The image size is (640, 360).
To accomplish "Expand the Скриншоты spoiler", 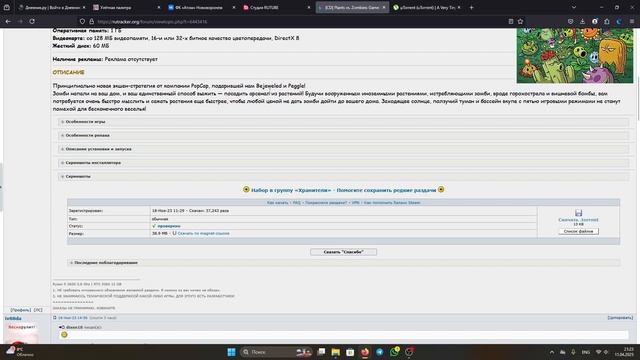I will 343,176.
